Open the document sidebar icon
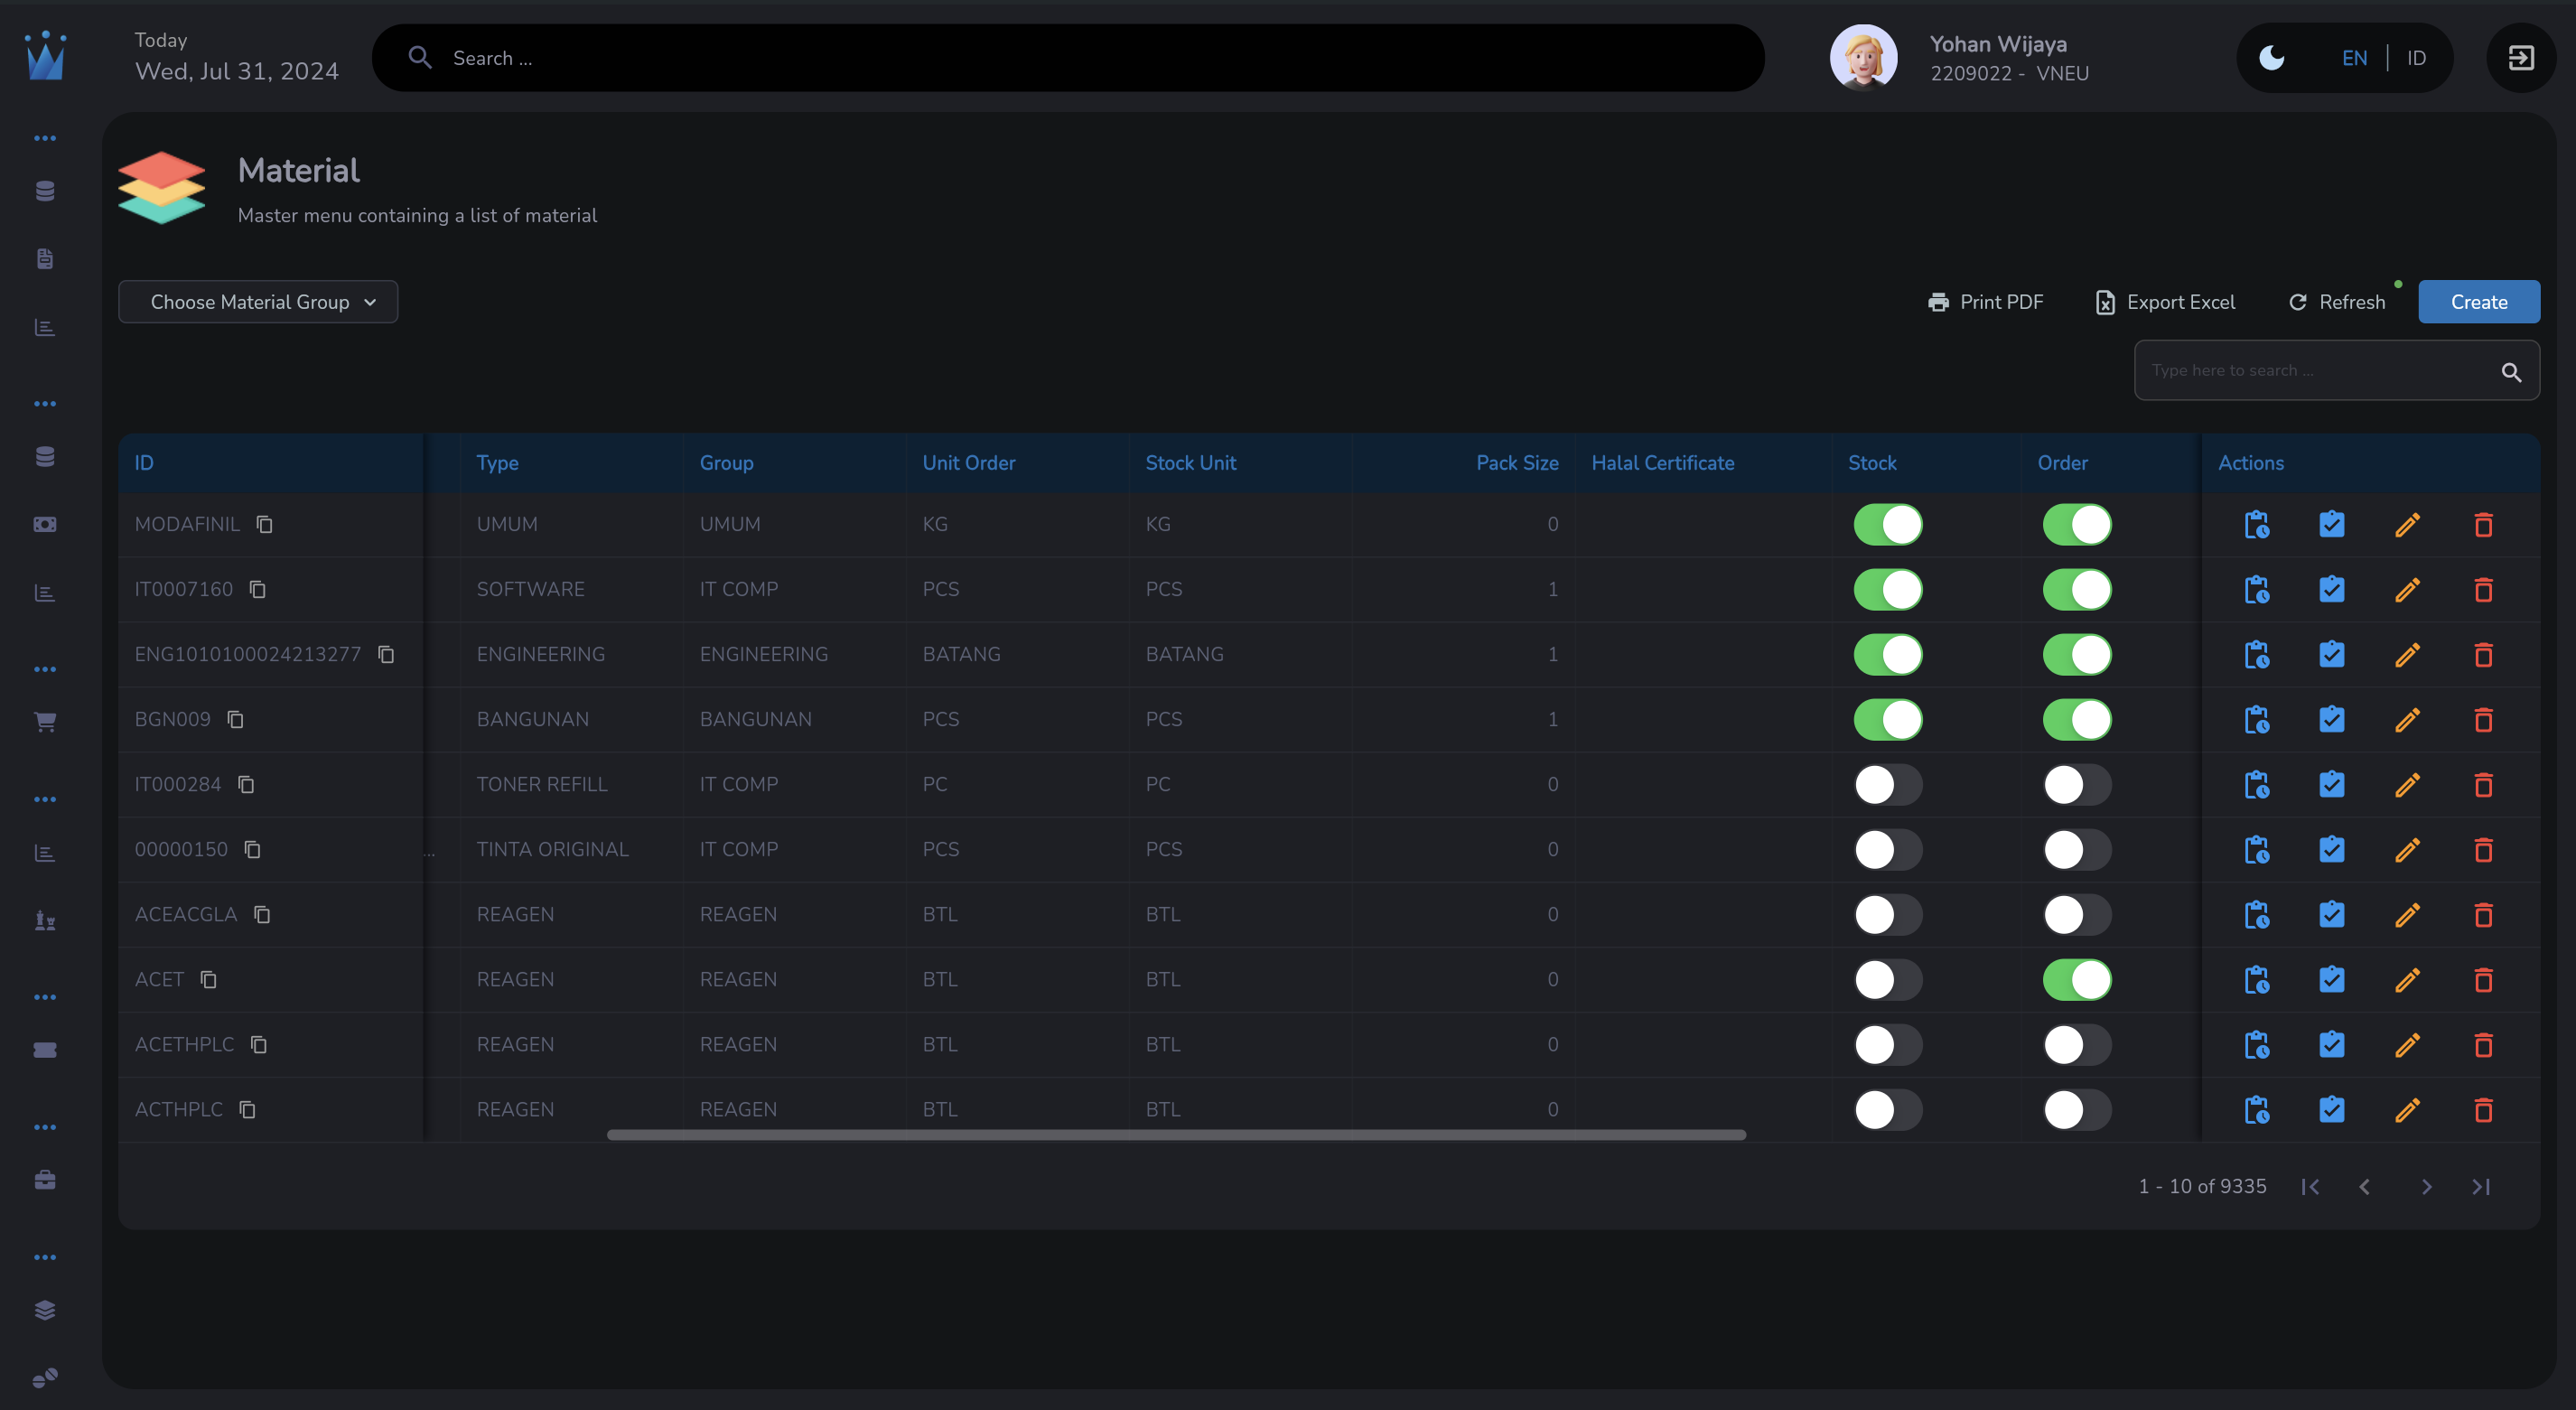This screenshot has width=2576, height=1410. [x=45, y=259]
